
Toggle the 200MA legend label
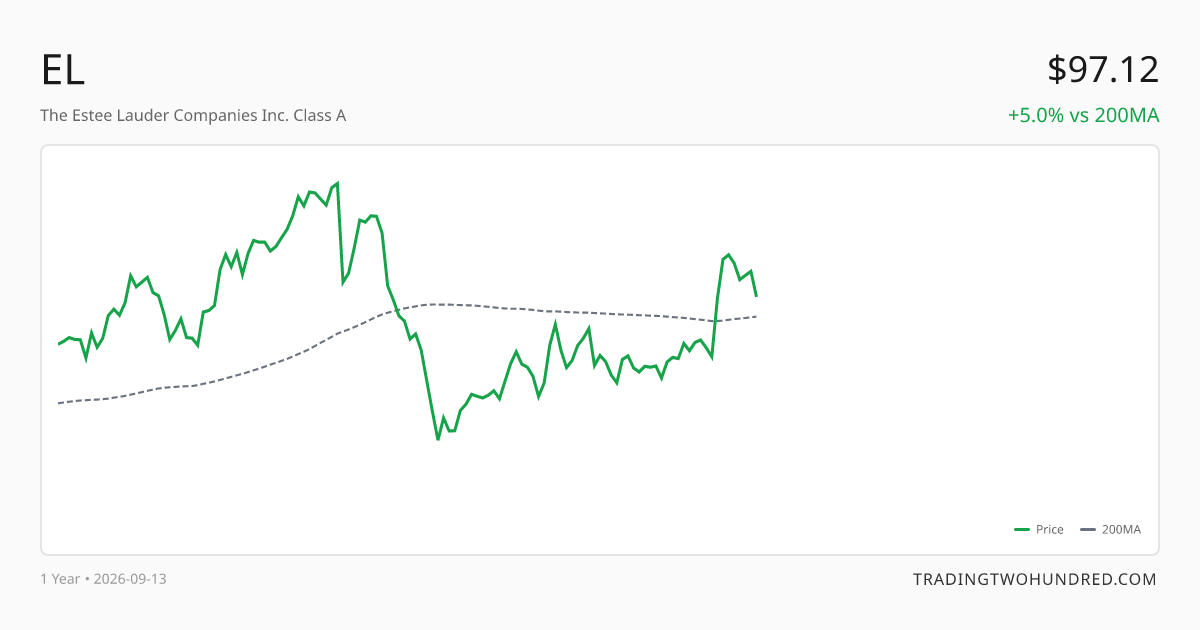(1121, 530)
